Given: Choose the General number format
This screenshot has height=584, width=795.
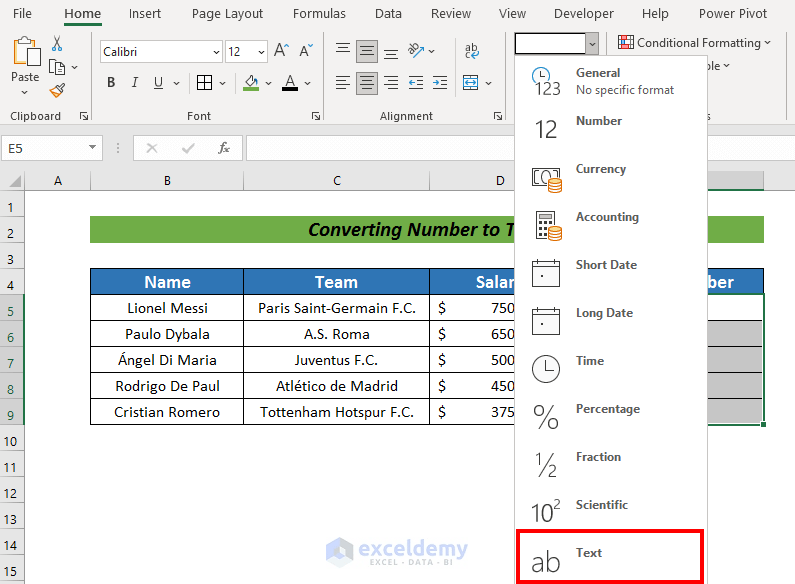Looking at the screenshot, I should point(611,81).
